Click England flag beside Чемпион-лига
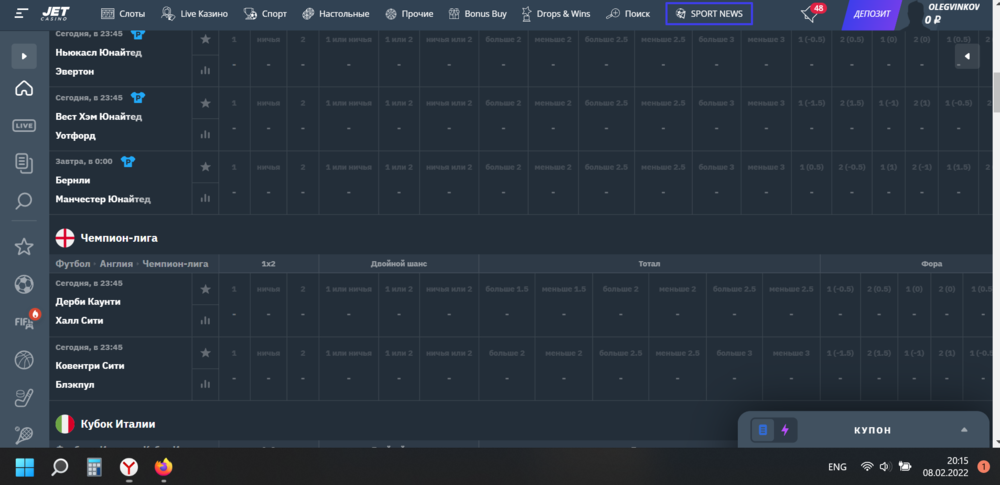 coord(65,238)
